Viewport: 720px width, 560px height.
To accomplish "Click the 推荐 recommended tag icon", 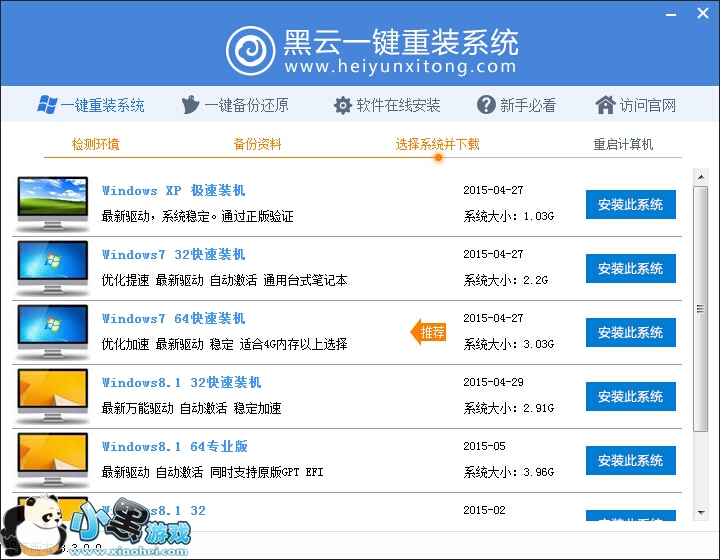I will [428, 331].
